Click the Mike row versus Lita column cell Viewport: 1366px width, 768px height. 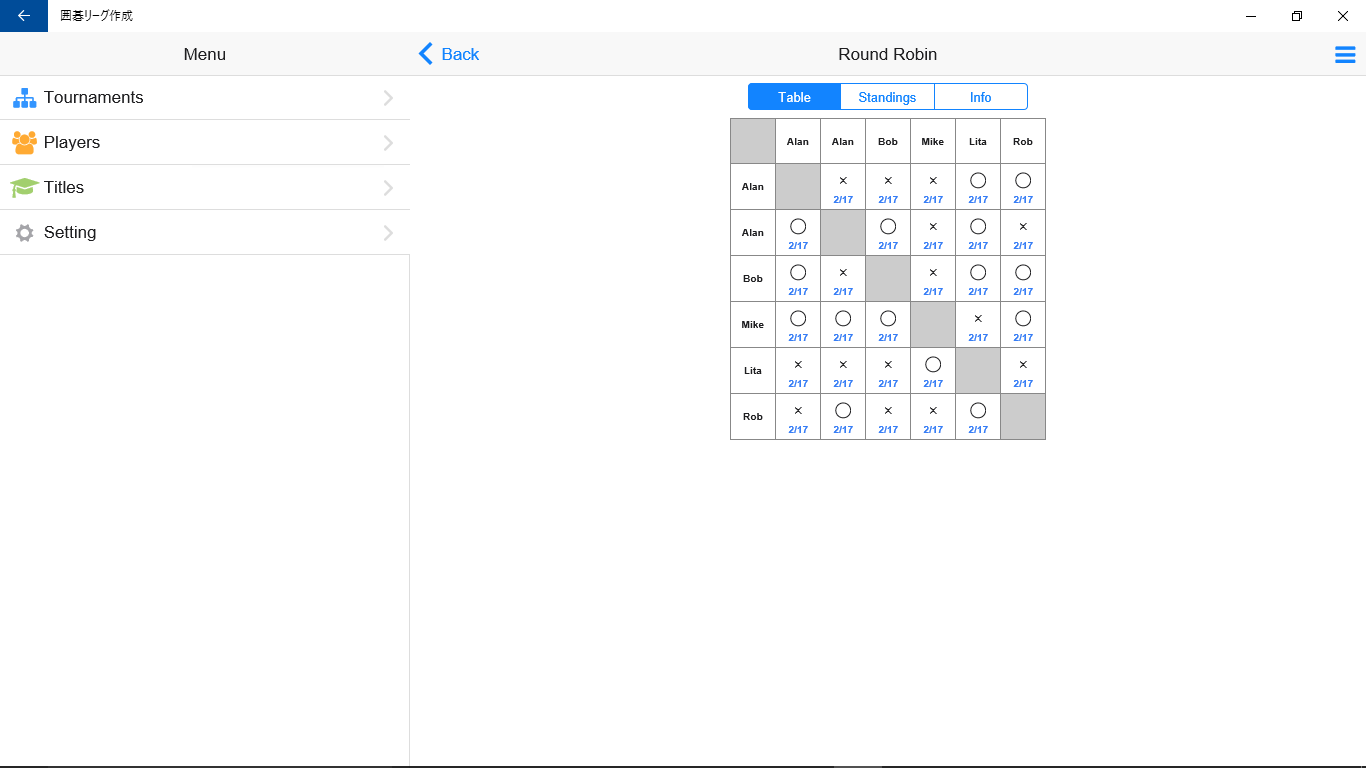click(x=978, y=324)
